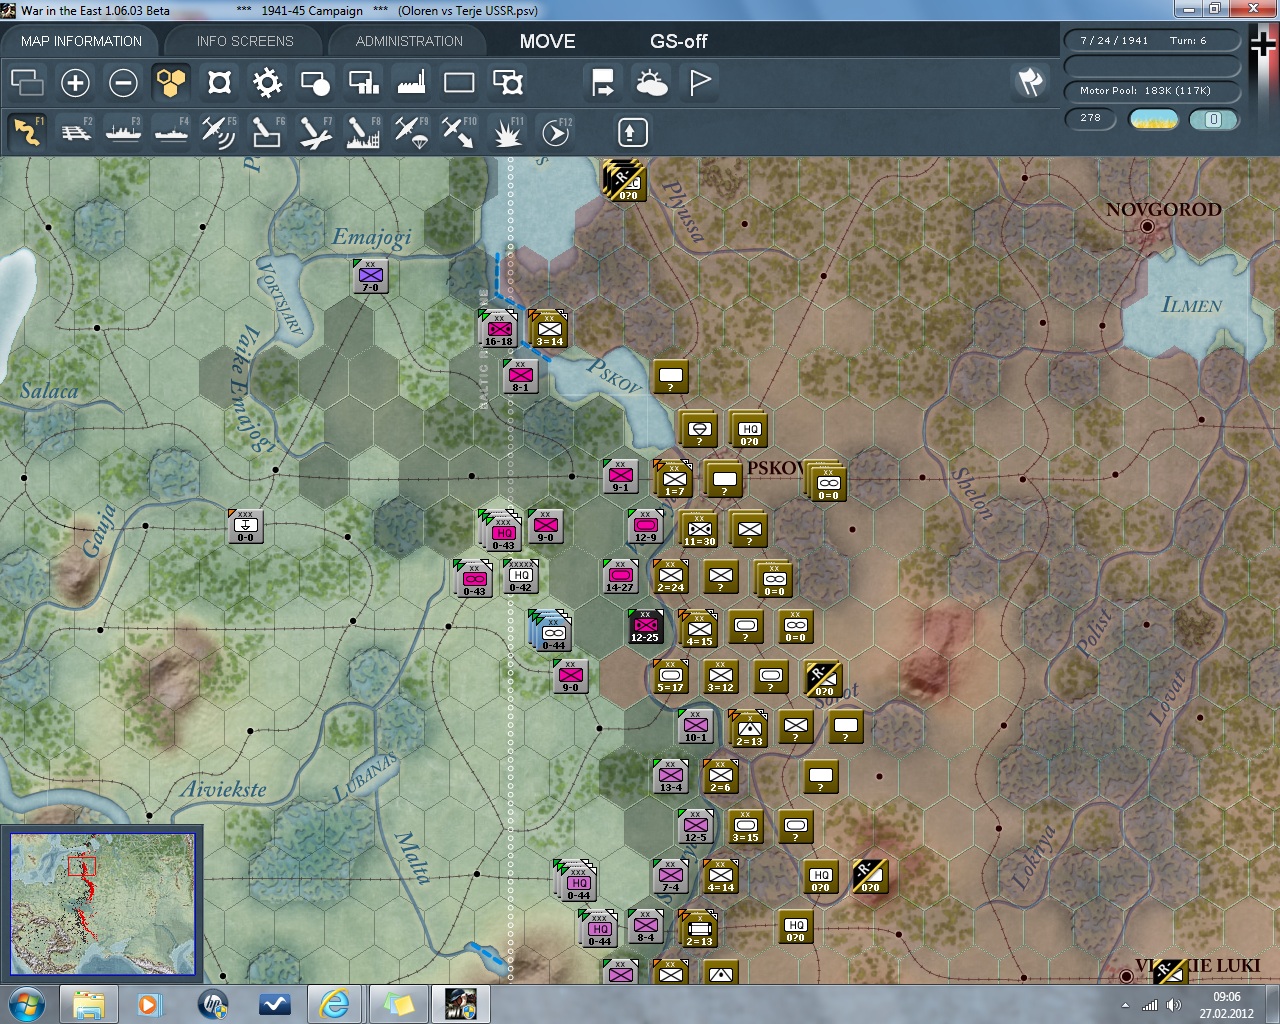Click the explosion F11 icon

click(507, 131)
